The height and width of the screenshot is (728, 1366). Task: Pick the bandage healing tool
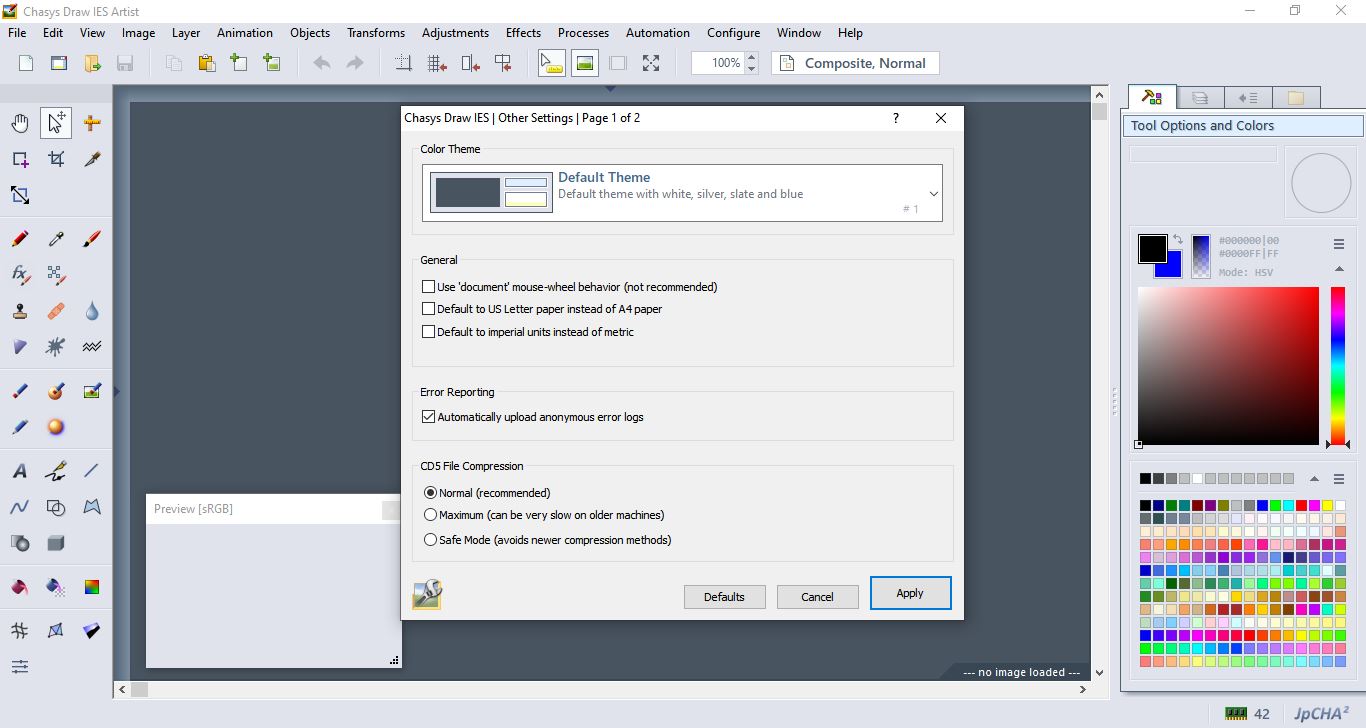click(x=56, y=311)
